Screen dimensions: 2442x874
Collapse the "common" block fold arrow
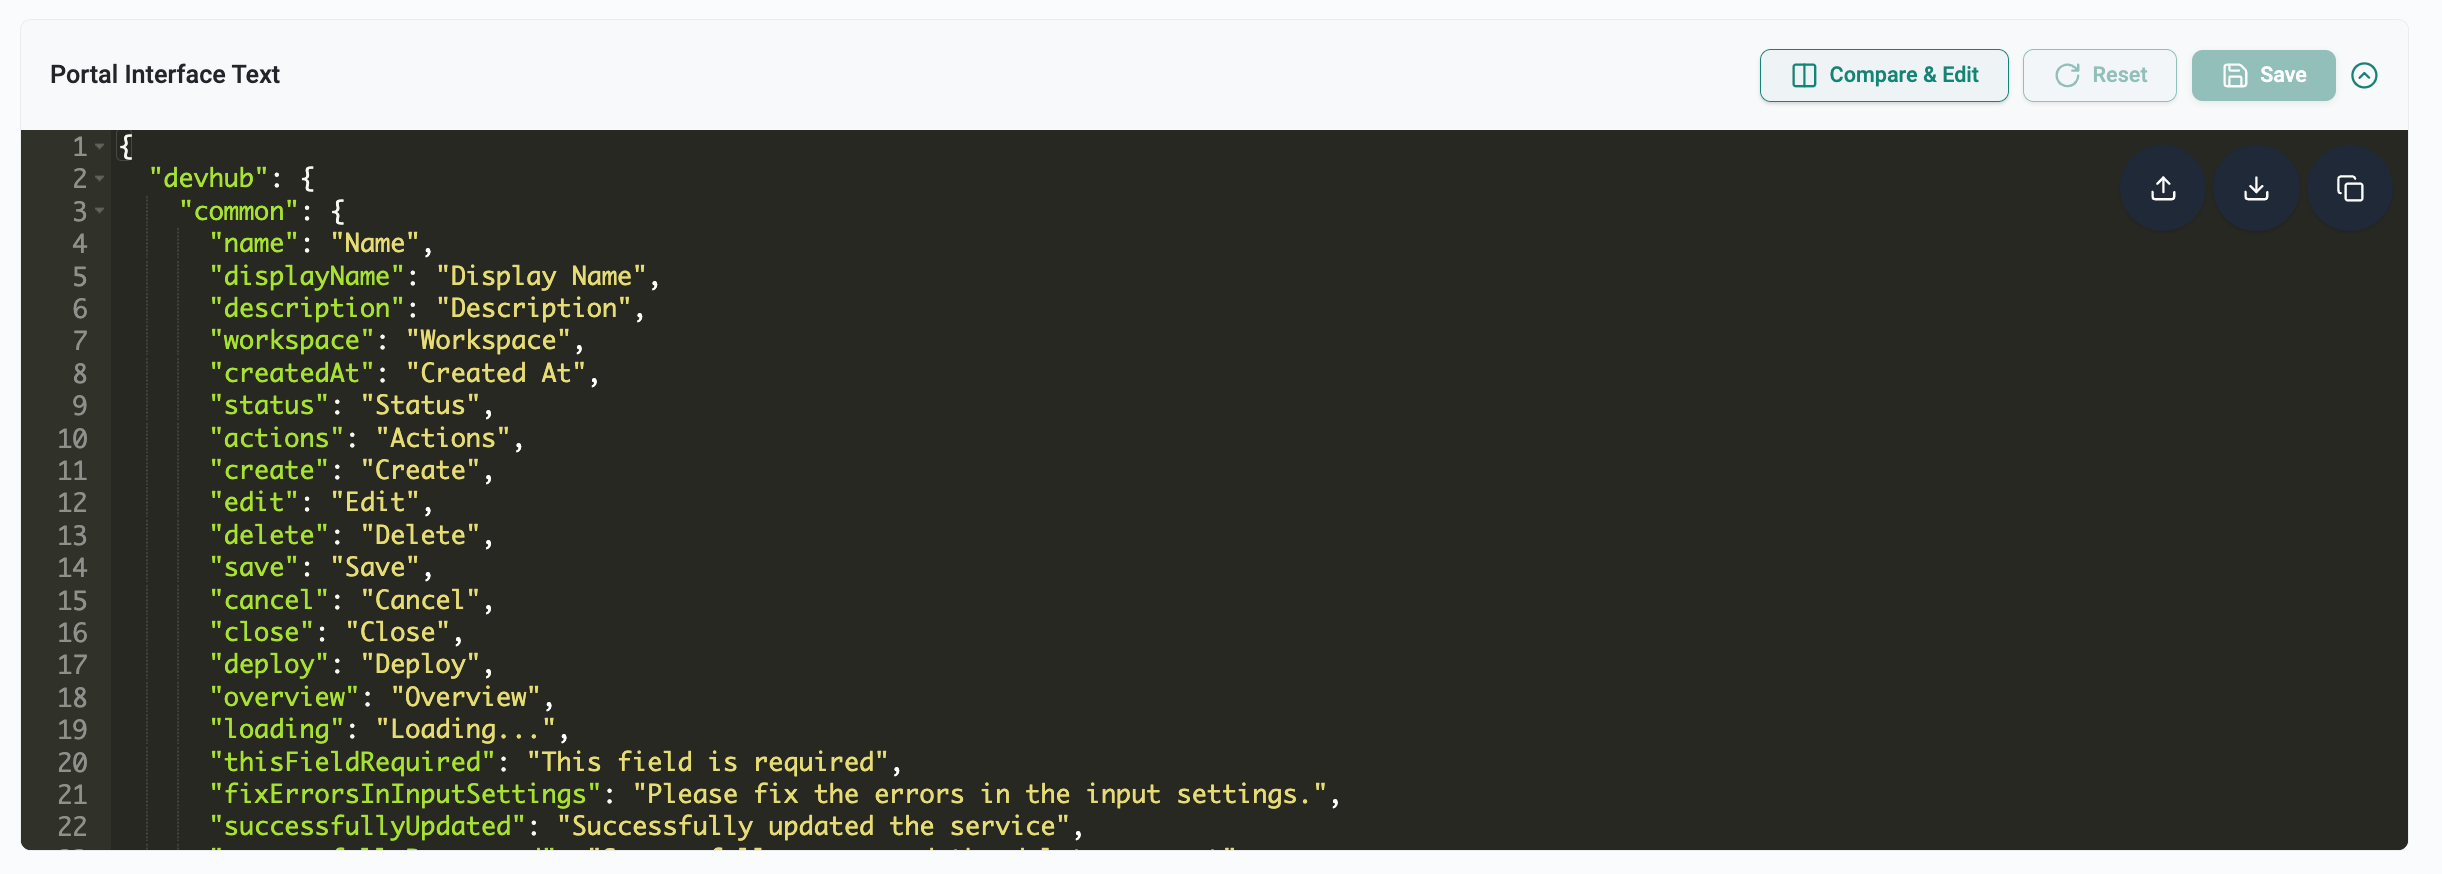click(100, 211)
